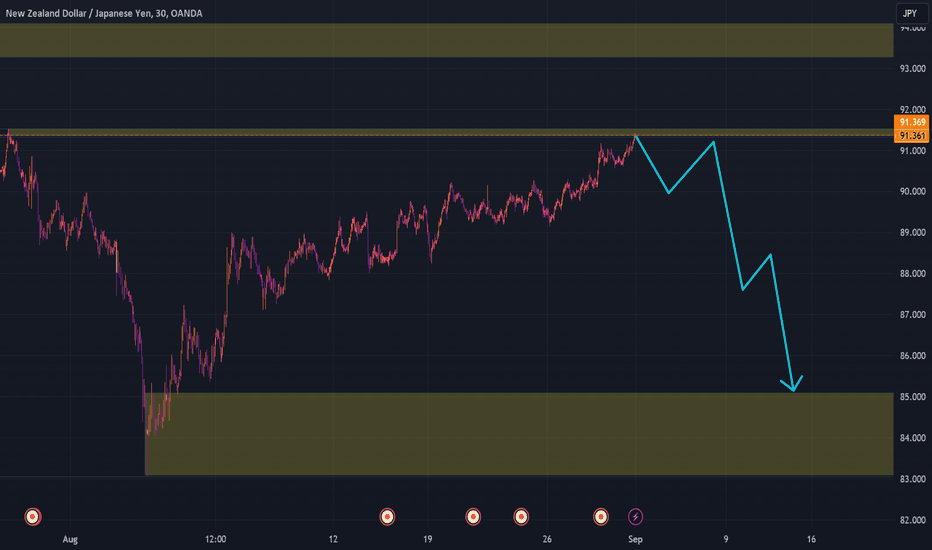Viewport: 932px width, 550px height.
Task: Open the event marker between dates 12 and 19
Action: [x=387, y=517]
